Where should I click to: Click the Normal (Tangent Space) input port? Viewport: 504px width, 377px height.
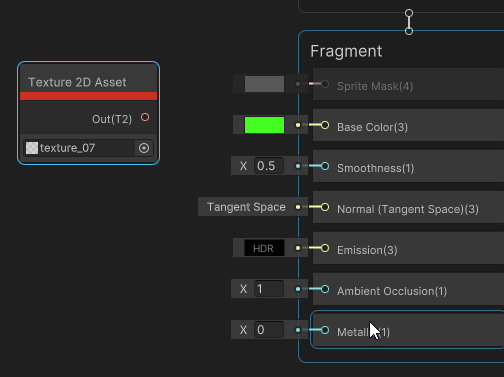click(325, 207)
